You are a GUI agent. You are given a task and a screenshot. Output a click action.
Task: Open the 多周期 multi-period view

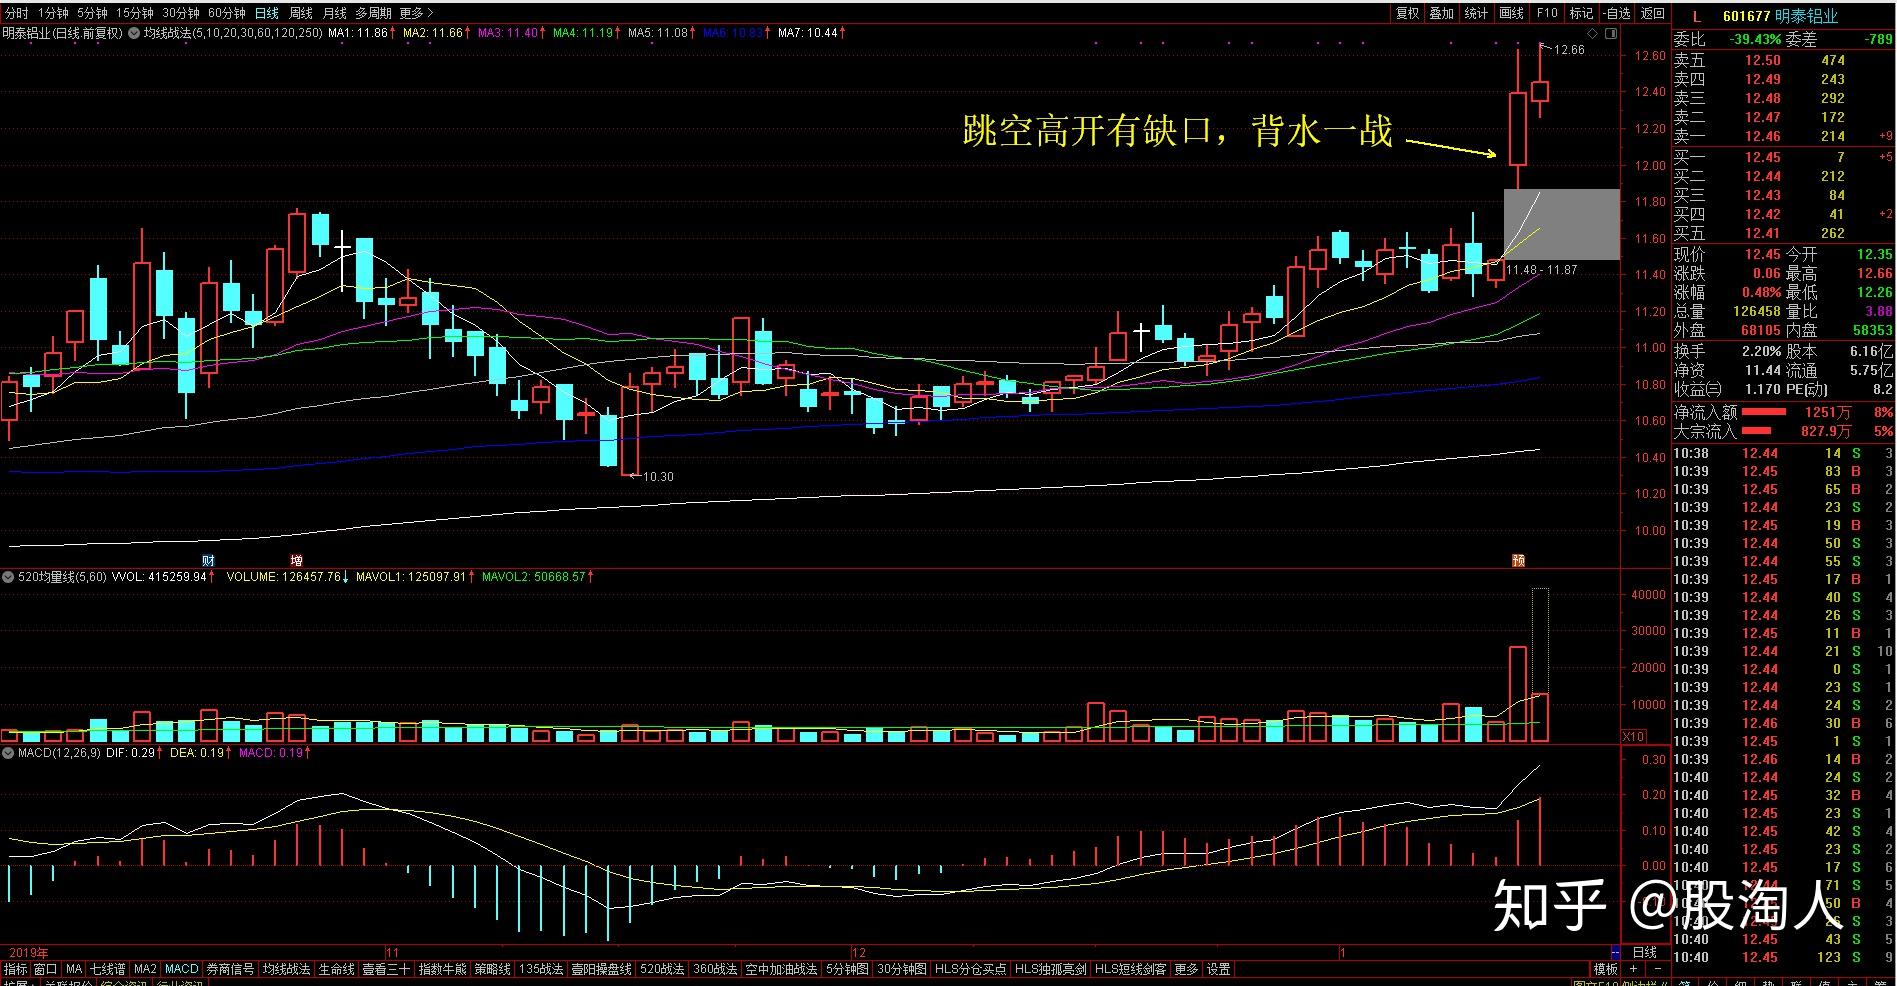tap(374, 13)
